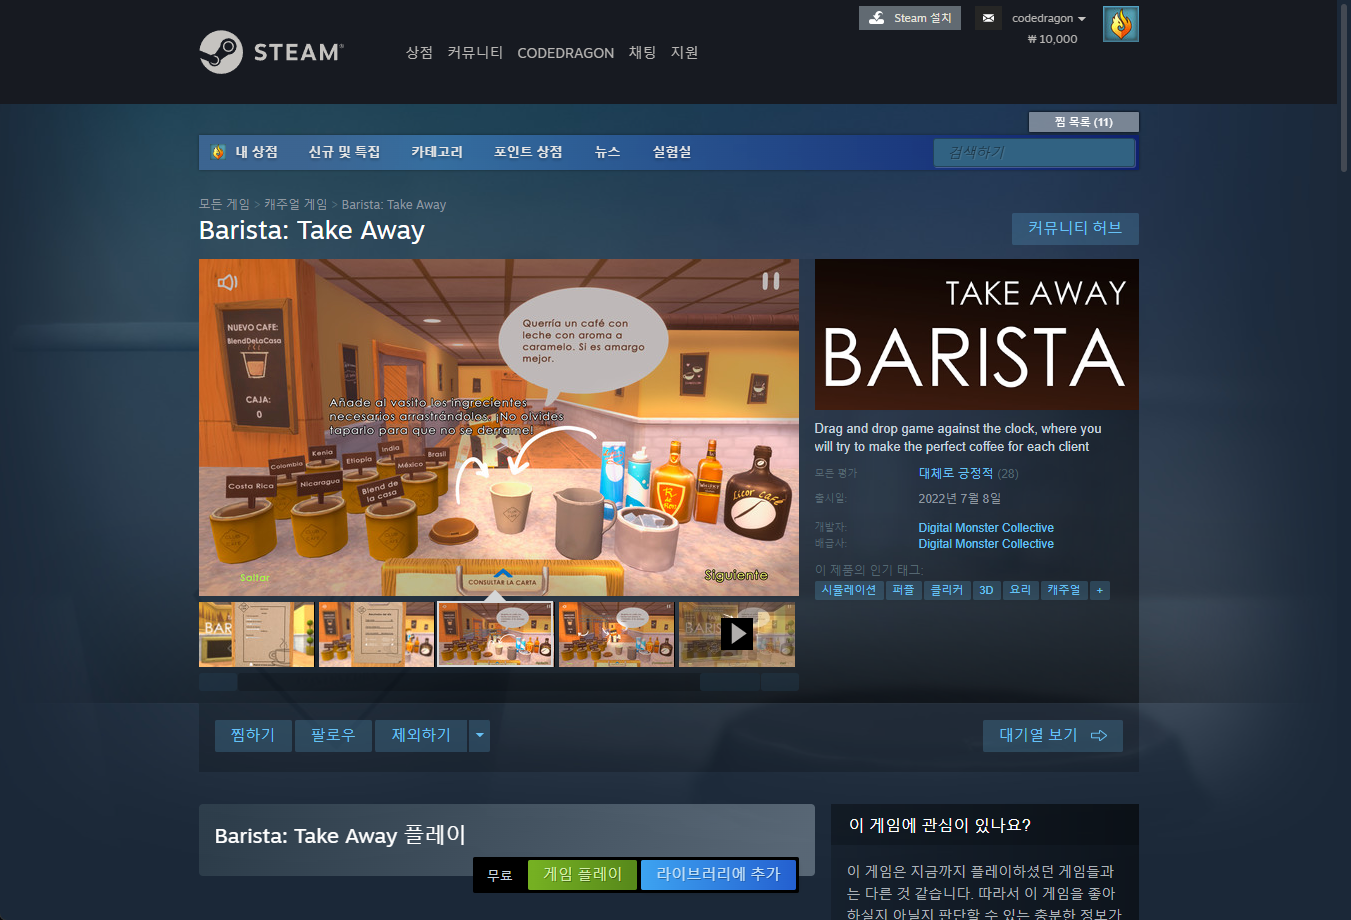
Task: Click the Take Away Barista header image
Action: [x=977, y=334]
